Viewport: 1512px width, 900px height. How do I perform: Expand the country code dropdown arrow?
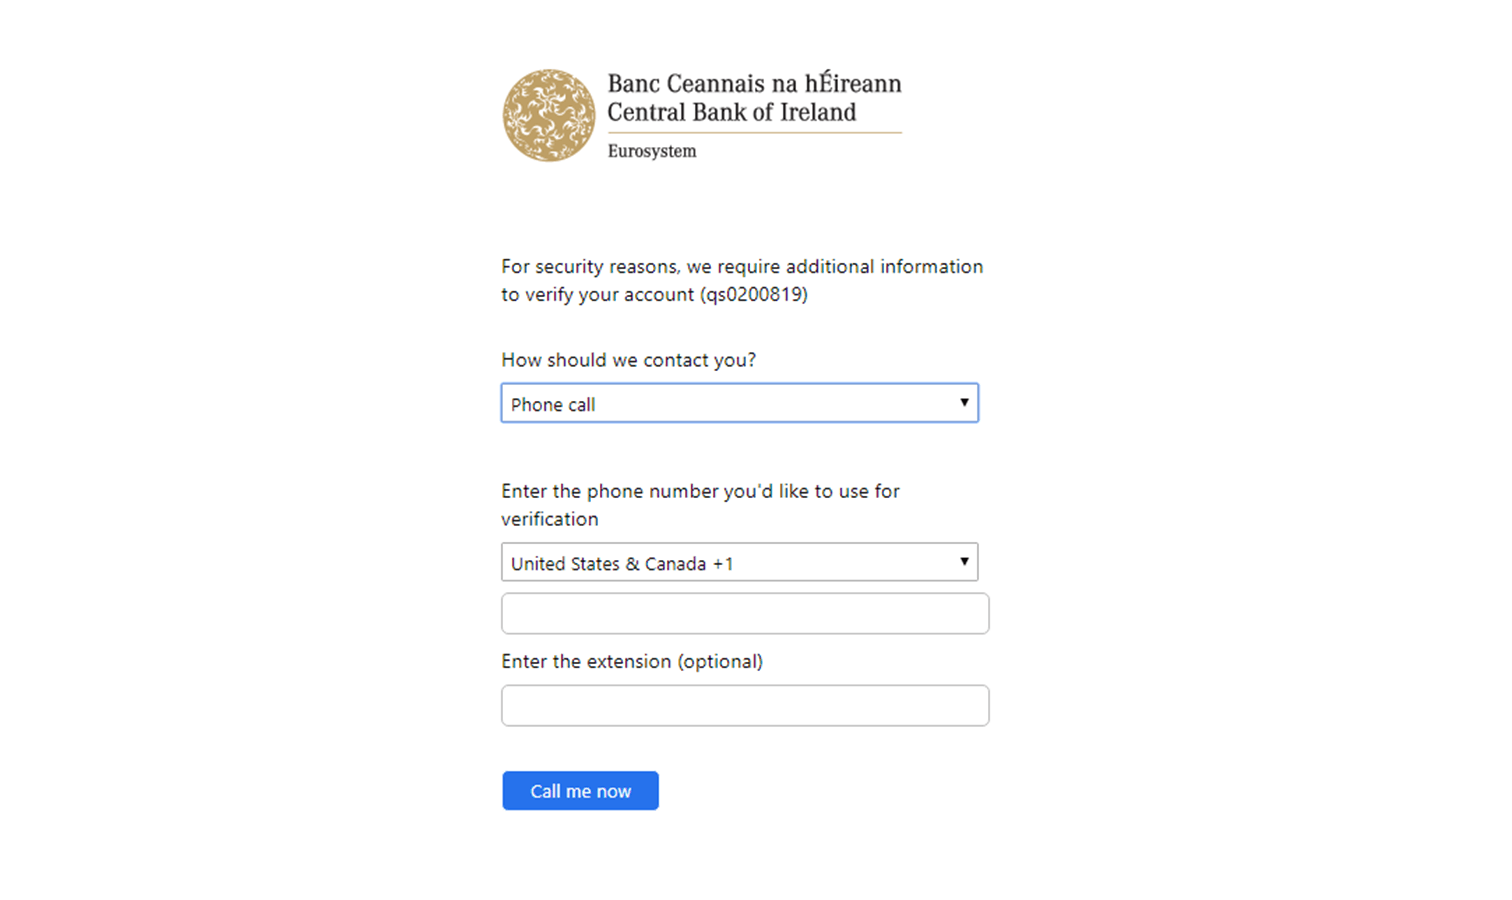pyautogui.click(x=964, y=561)
